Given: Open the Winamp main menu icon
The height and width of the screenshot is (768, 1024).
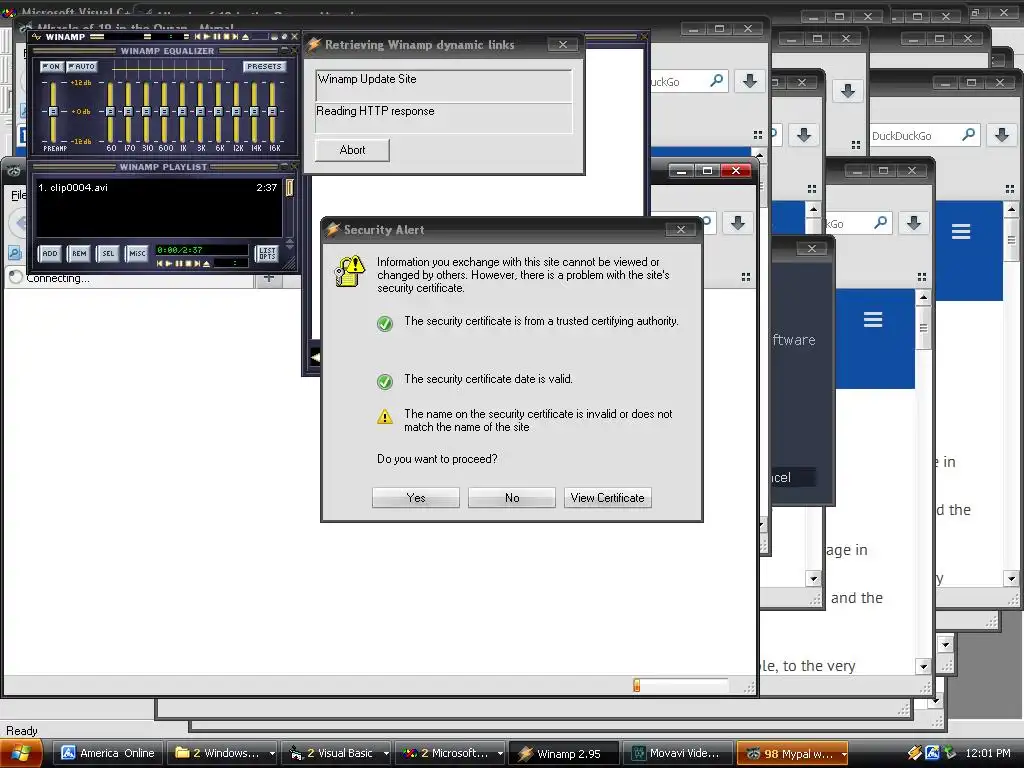Looking at the screenshot, I should 37,37.
